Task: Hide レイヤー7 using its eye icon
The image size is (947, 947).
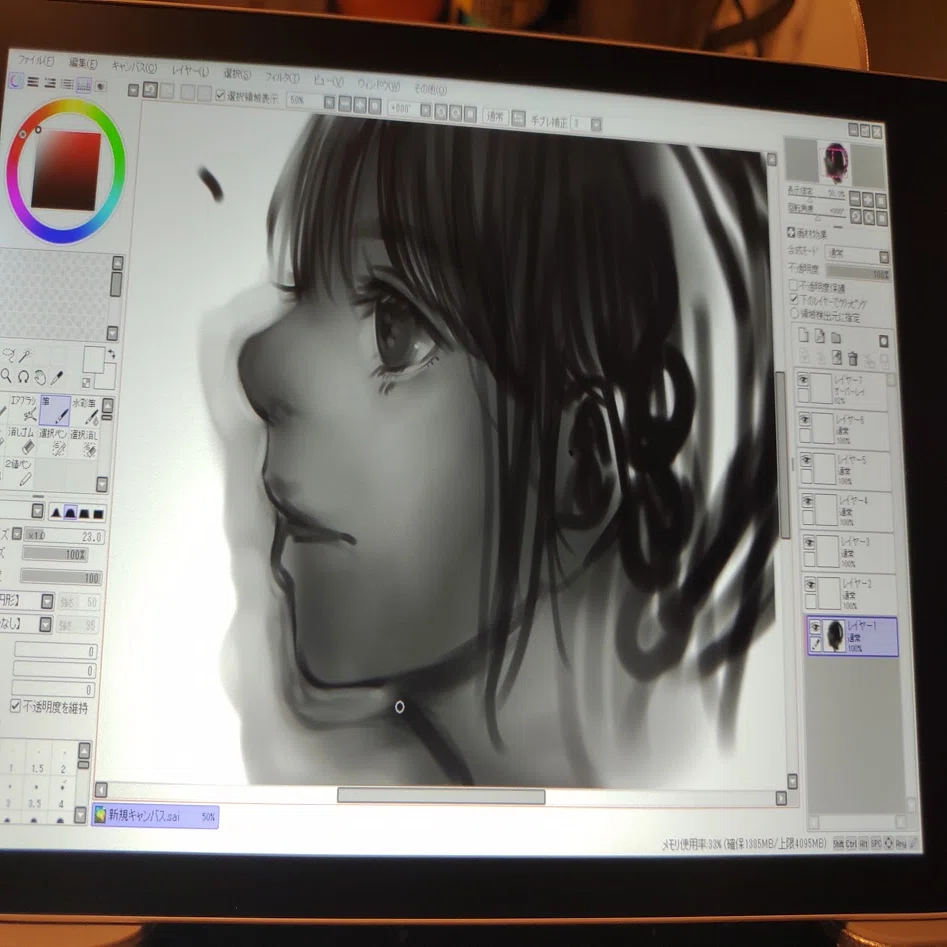Action: [x=803, y=380]
